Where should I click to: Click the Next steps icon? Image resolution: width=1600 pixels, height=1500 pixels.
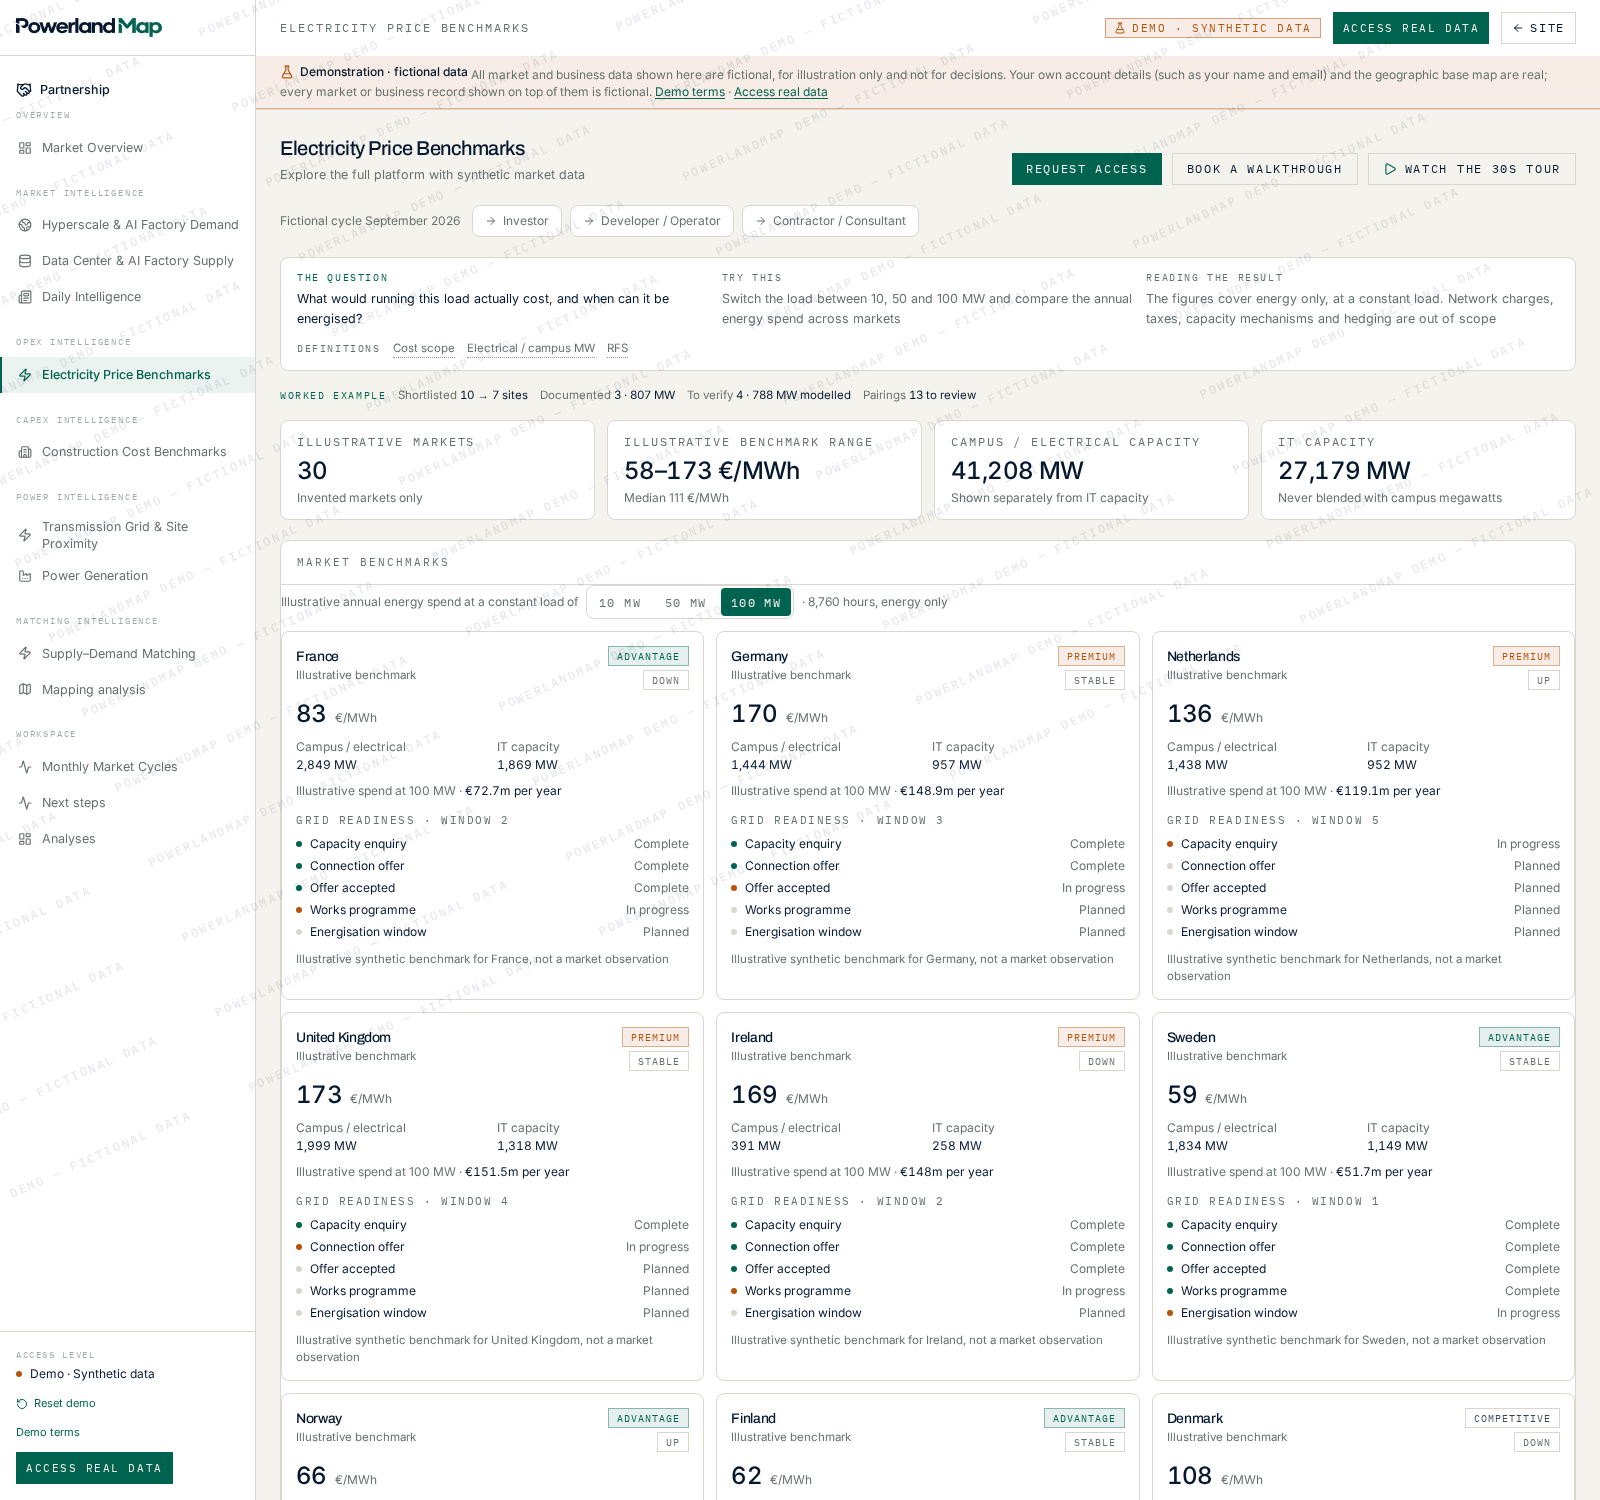pos(25,803)
